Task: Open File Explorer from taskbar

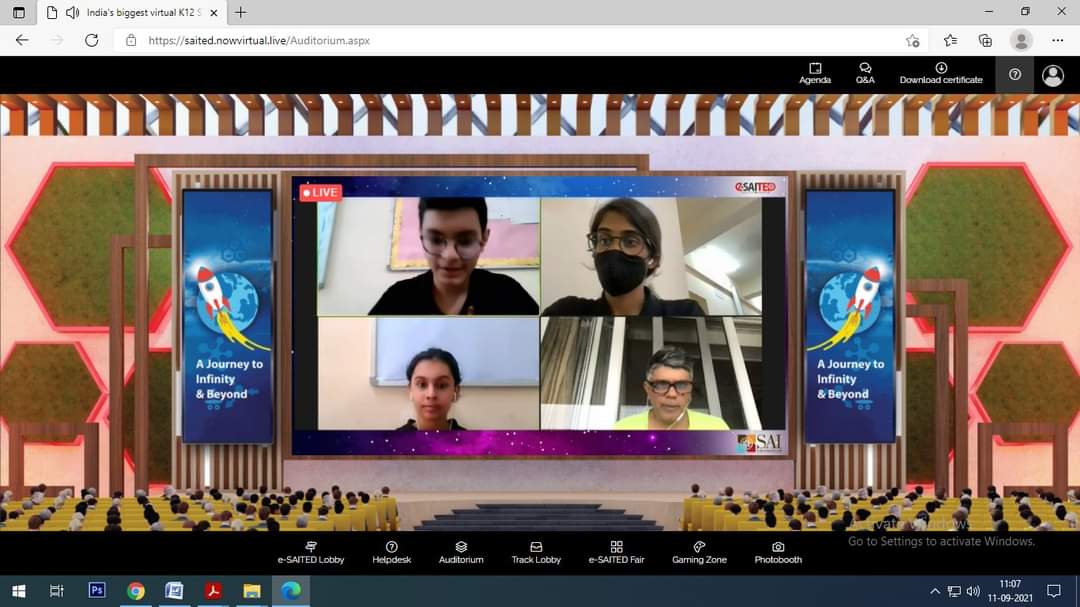Action: point(251,591)
